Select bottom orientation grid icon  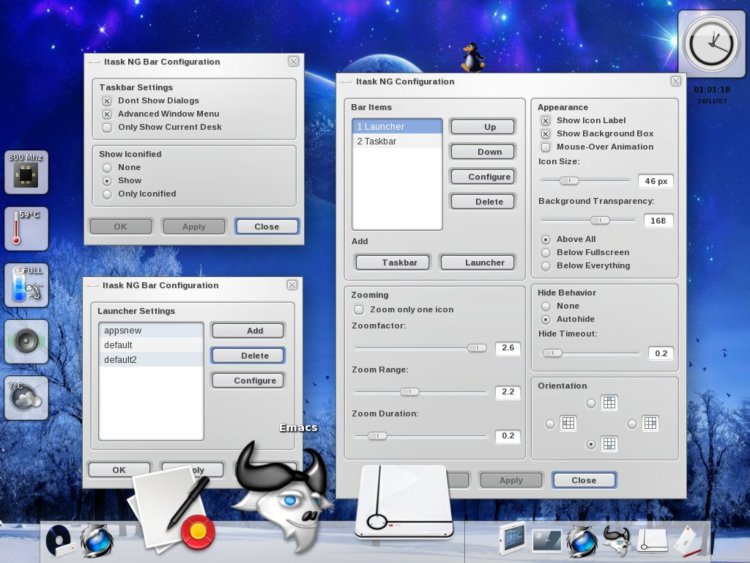click(609, 444)
